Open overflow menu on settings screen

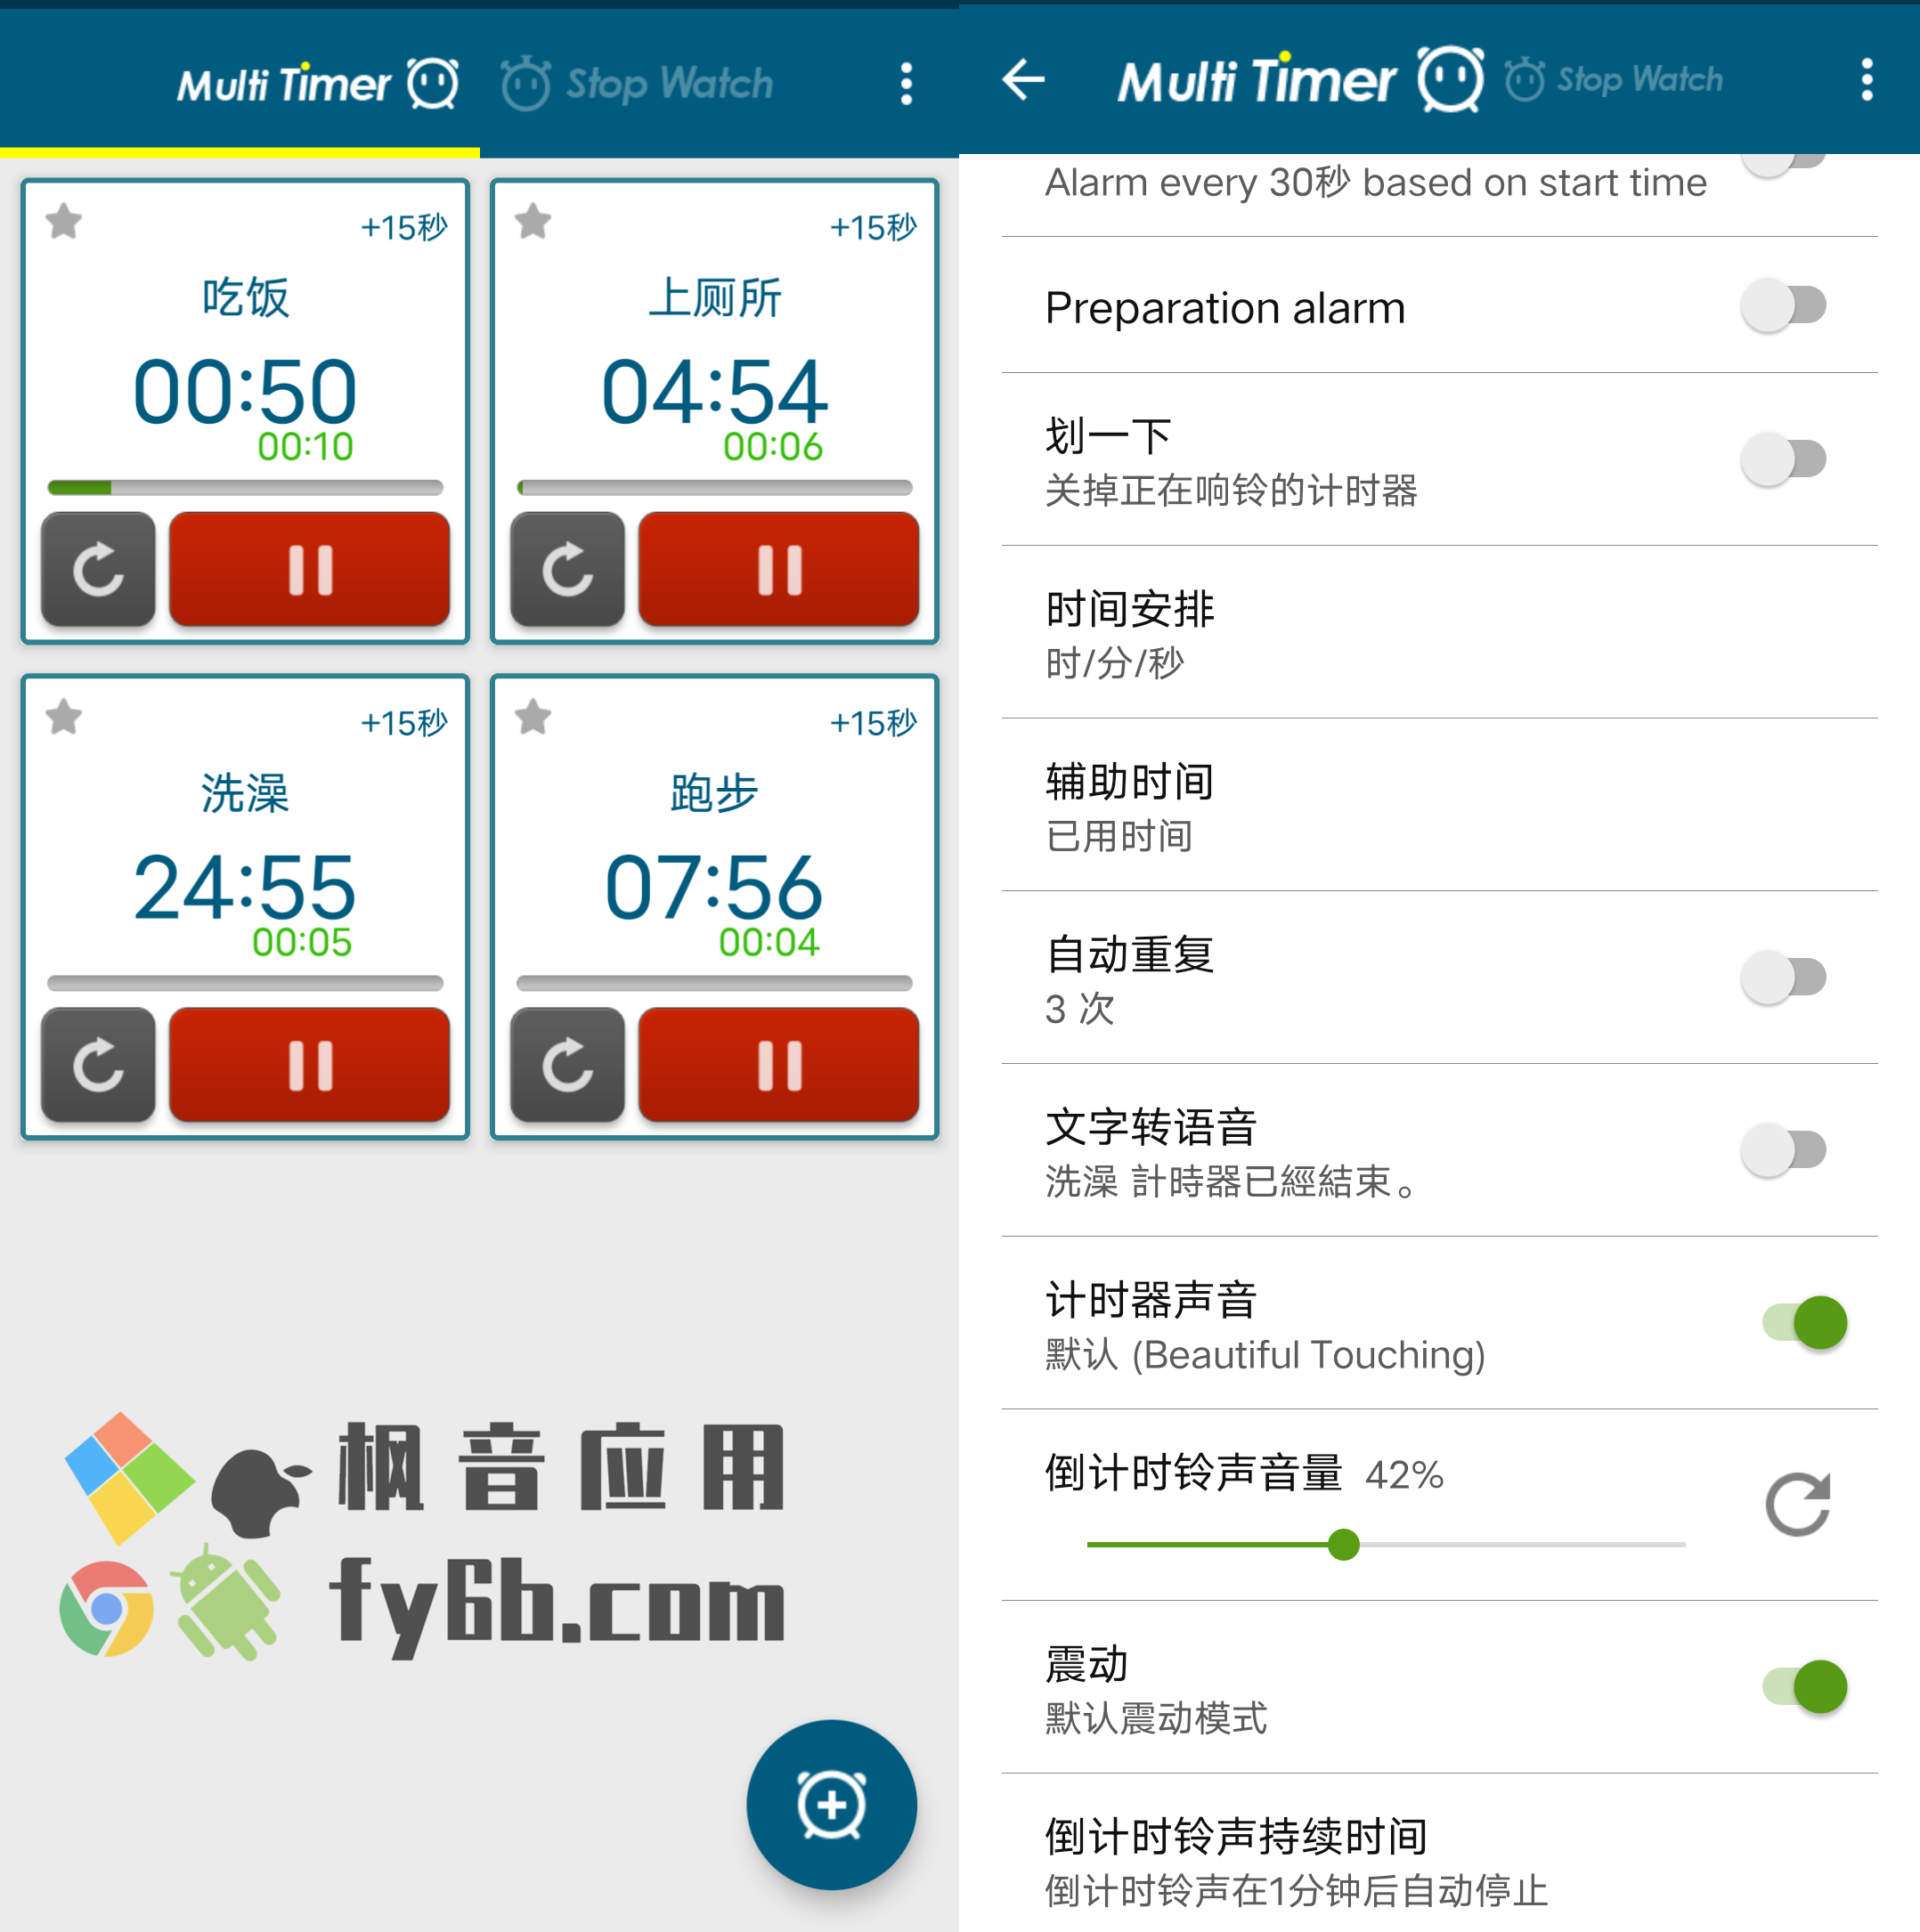click(1866, 79)
